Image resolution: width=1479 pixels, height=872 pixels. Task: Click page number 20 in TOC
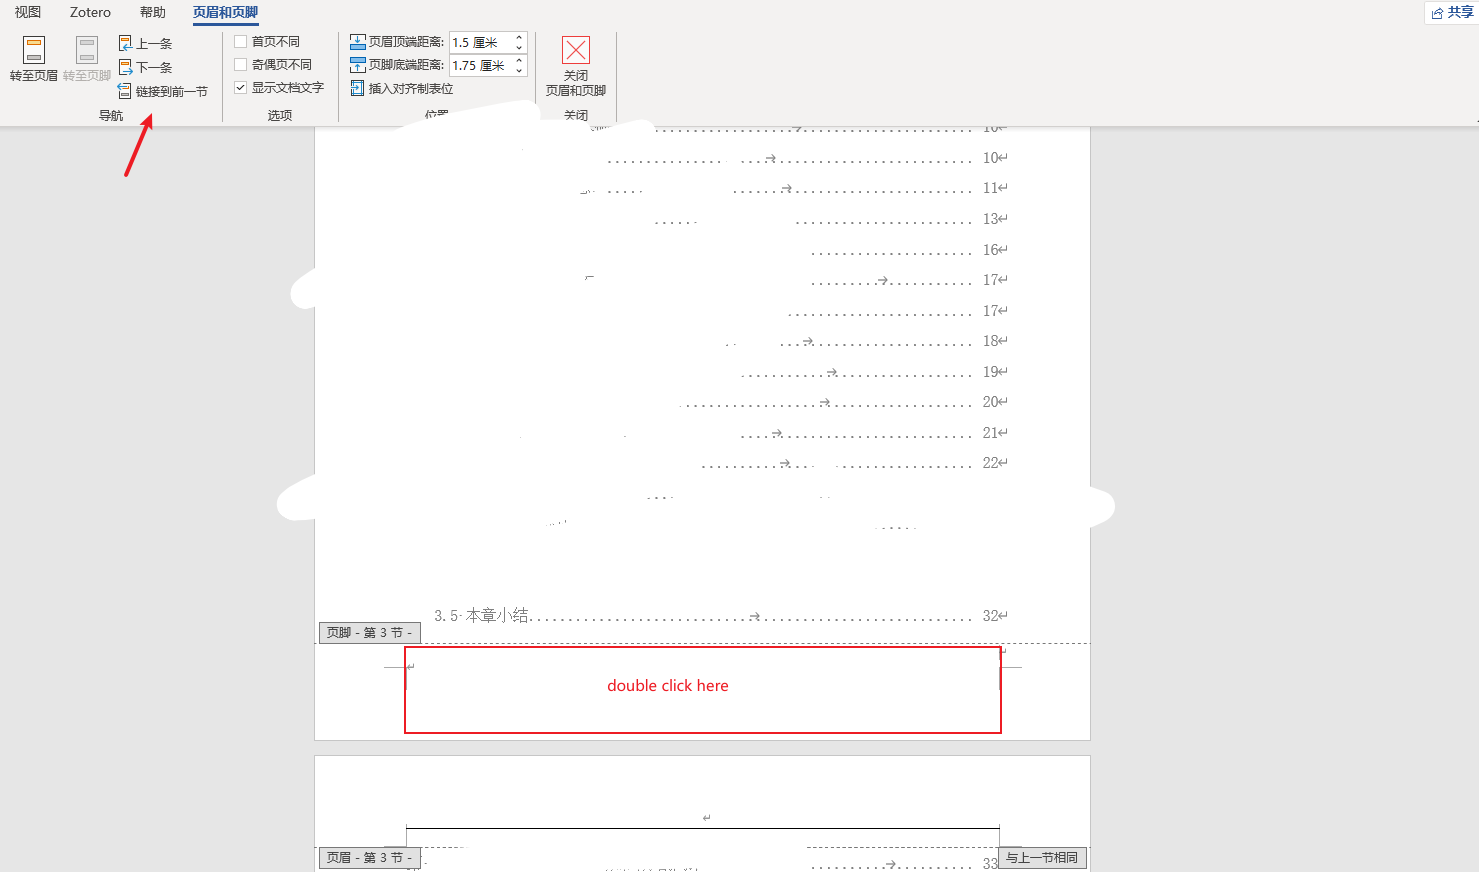(991, 401)
